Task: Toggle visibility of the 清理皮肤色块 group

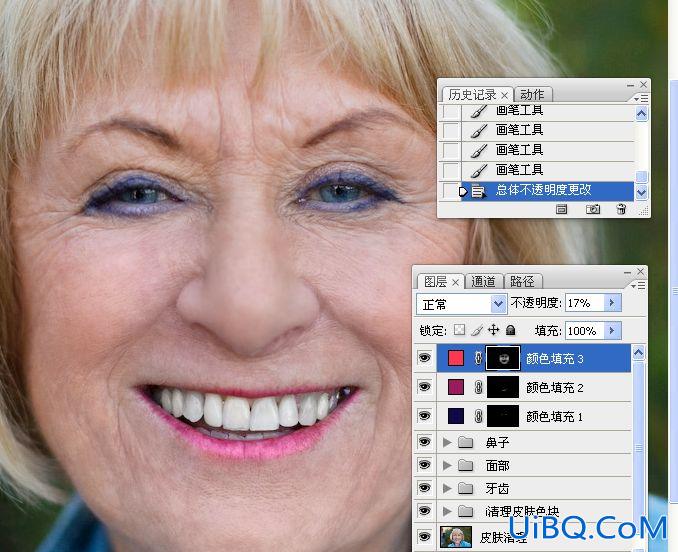Action: [x=425, y=511]
